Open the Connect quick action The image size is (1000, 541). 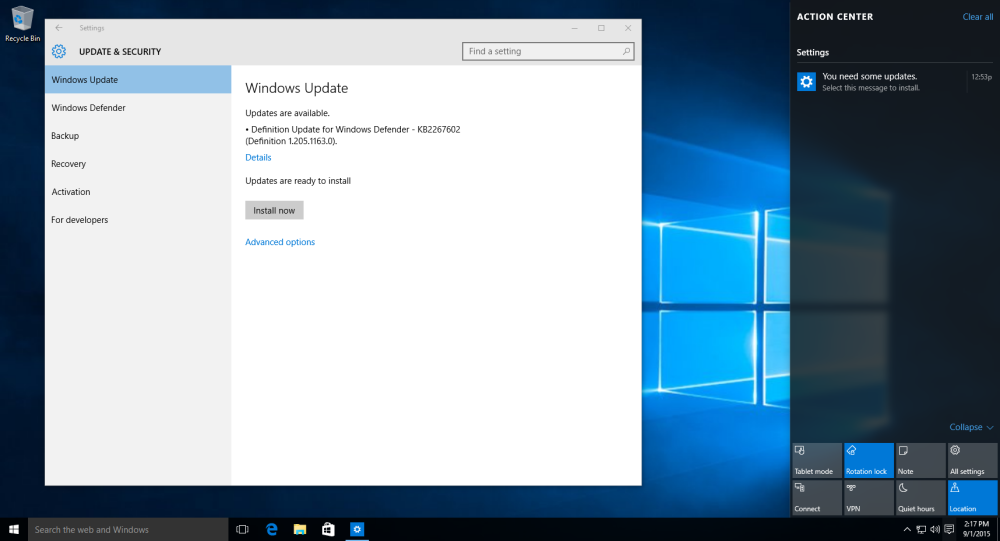click(x=817, y=498)
